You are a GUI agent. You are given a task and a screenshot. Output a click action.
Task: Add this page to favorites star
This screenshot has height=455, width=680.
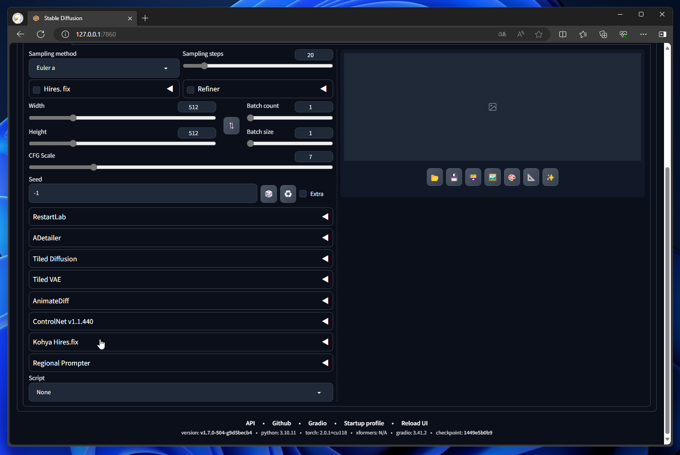[x=539, y=34]
